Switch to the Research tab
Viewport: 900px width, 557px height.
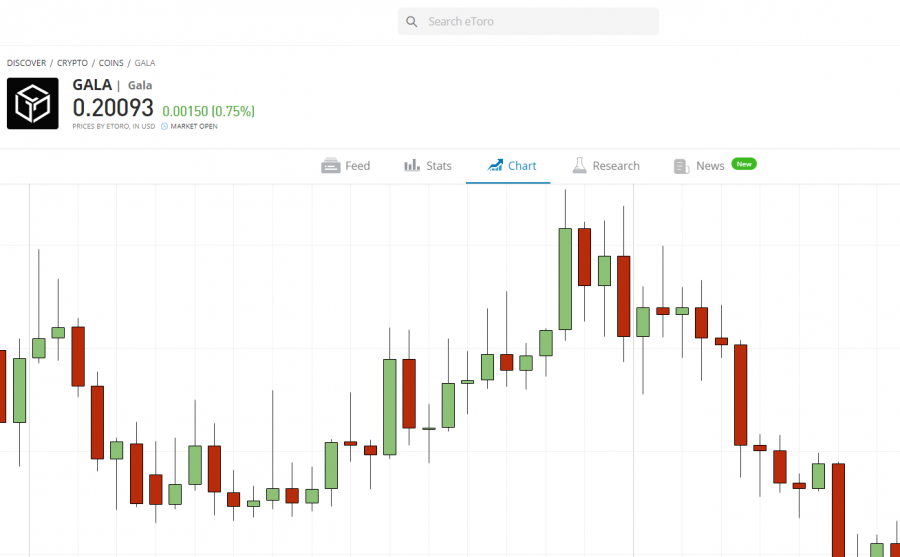[606, 166]
